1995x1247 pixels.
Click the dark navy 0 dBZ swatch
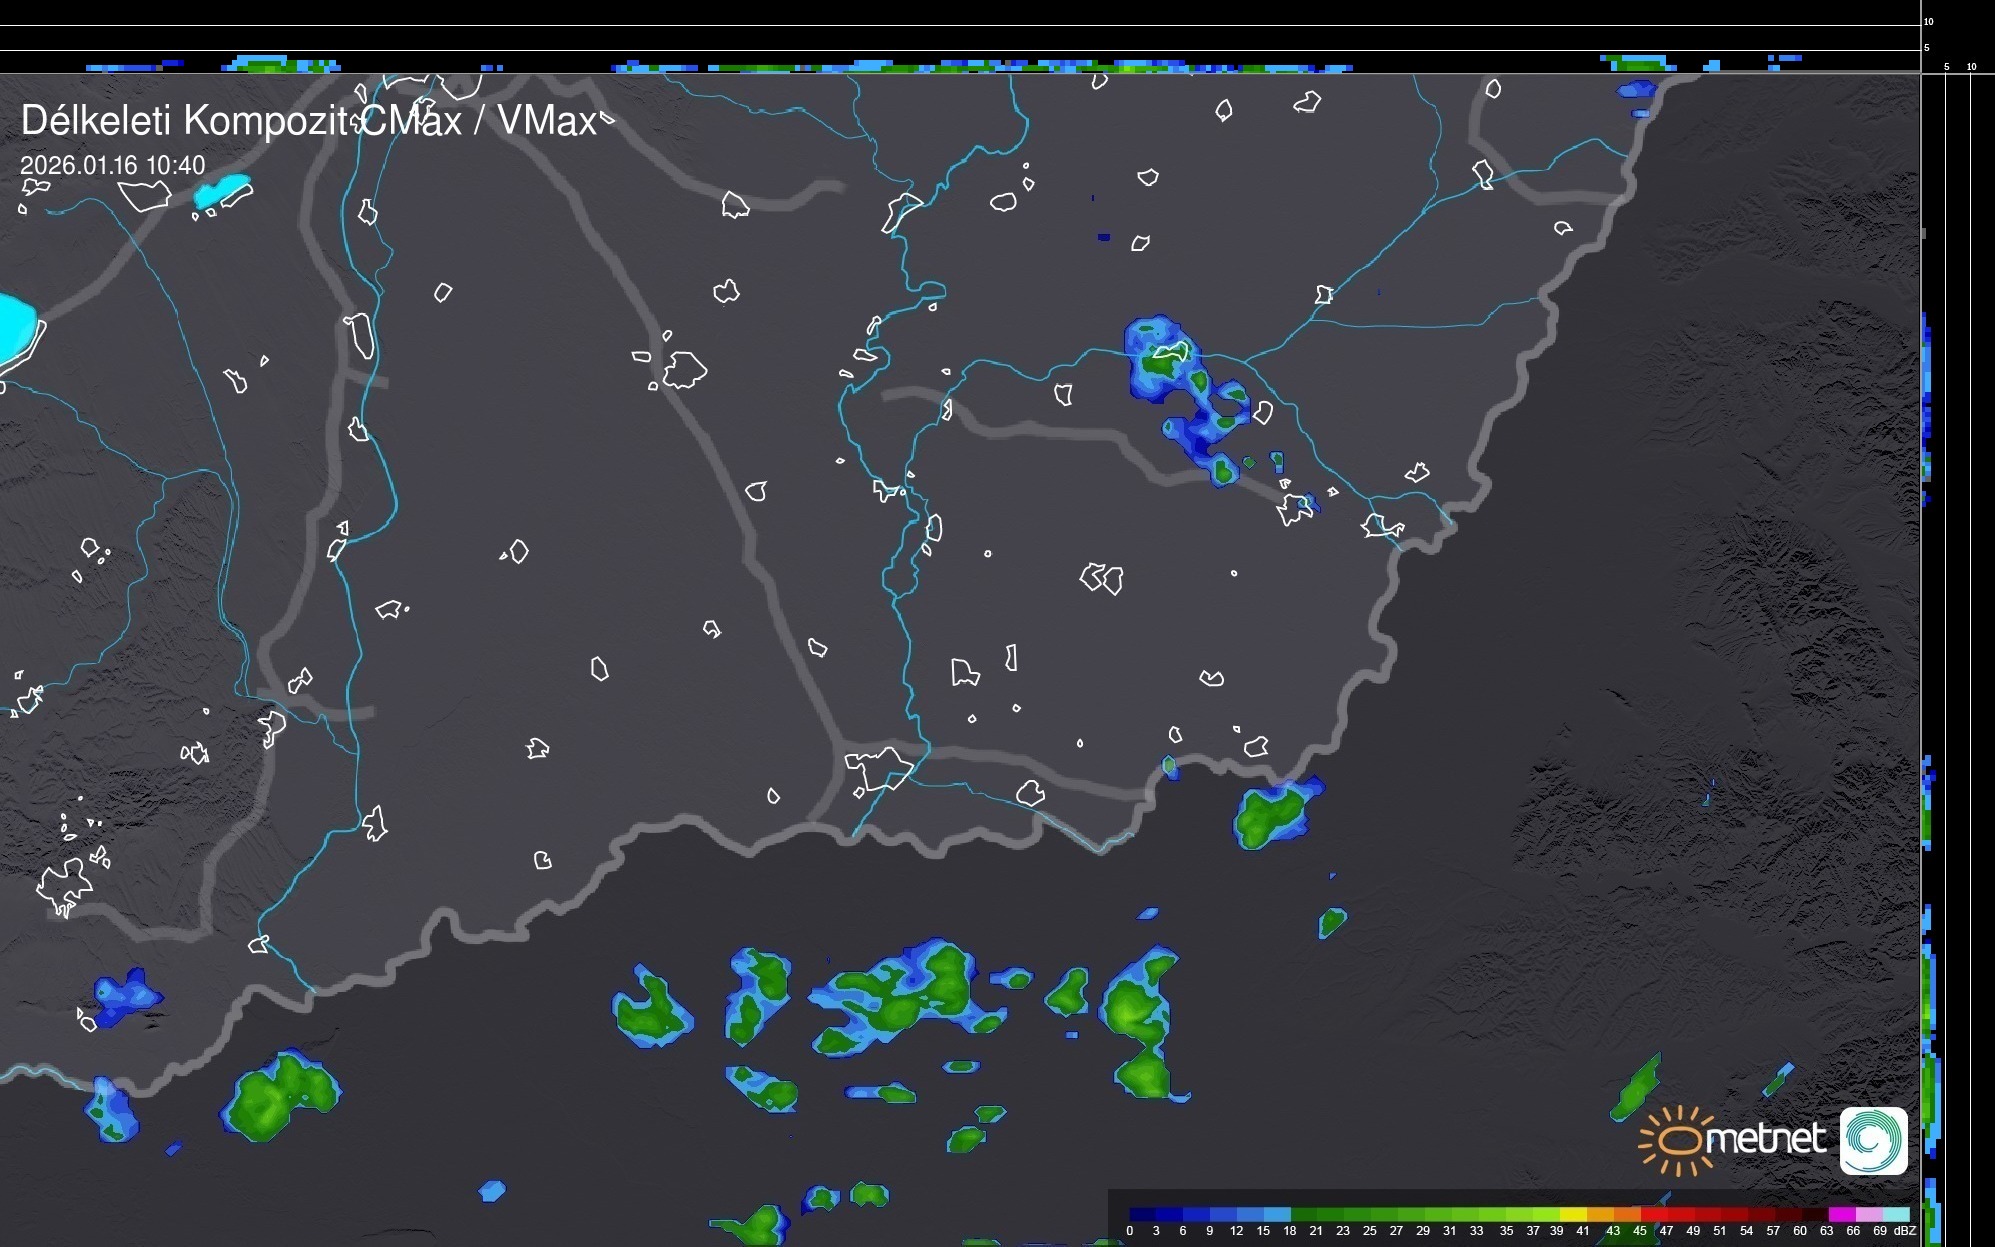point(1142,1214)
